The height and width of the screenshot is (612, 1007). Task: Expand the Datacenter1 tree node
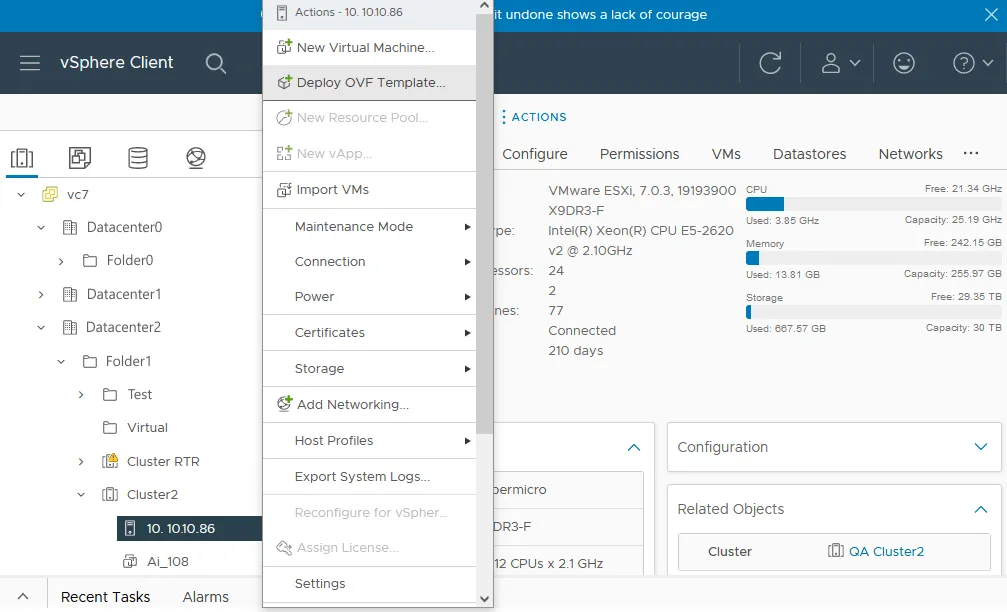[x=41, y=294]
